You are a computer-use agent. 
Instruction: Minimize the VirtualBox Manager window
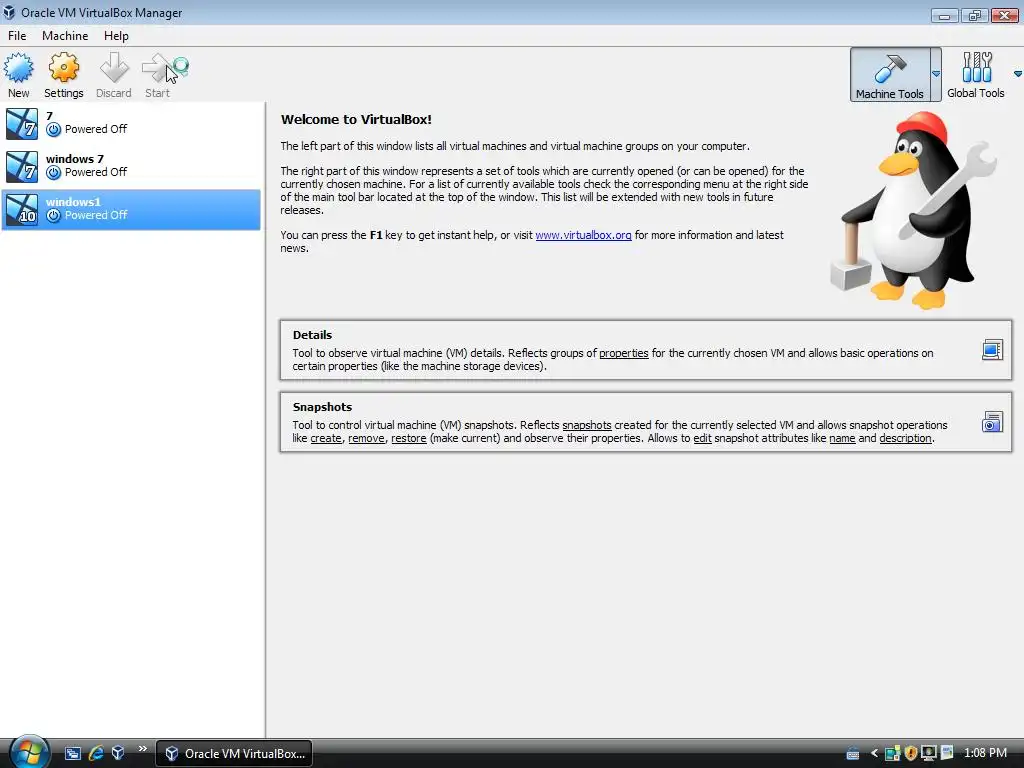pyautogui.click(x=944, y=15)
